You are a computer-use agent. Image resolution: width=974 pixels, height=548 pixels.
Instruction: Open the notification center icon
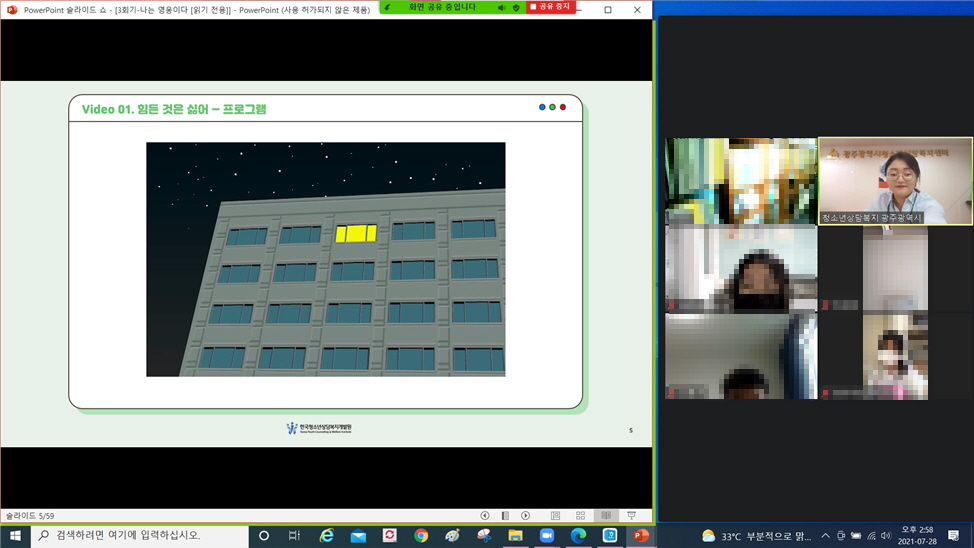954,536
